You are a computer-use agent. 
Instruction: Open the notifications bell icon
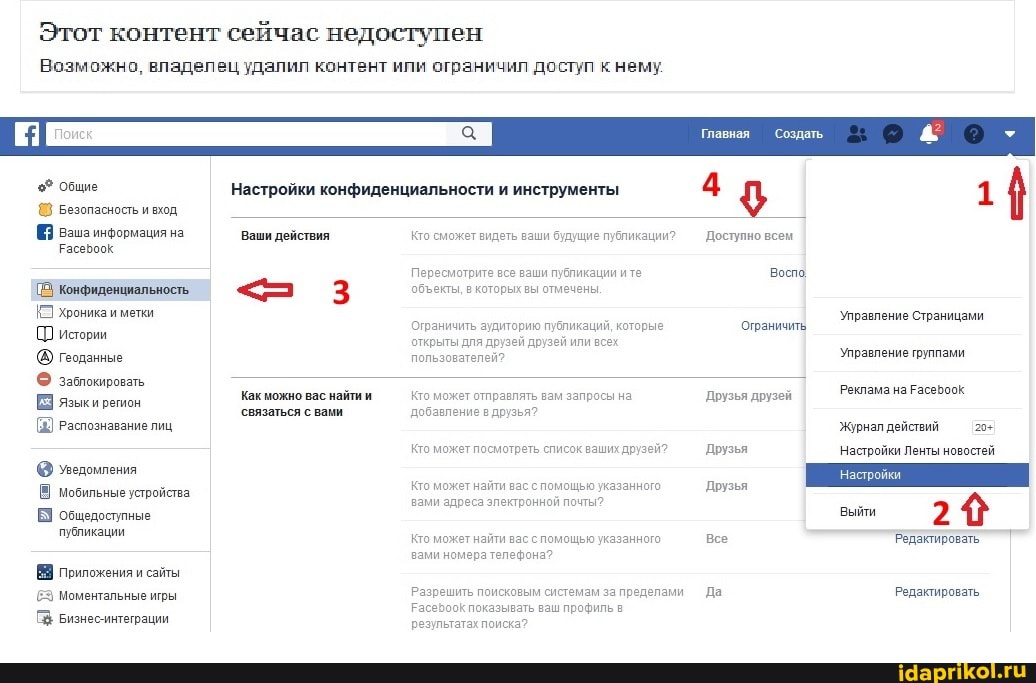[x=929, y=135]
